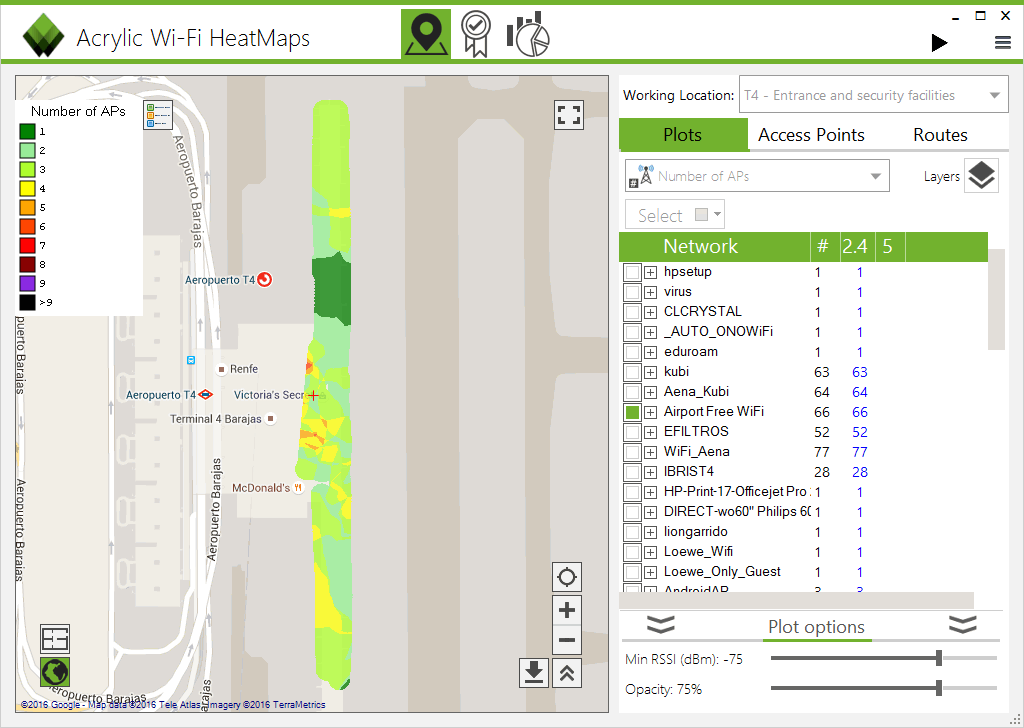The height and width of the screenshot is (728, 1024).
Task: Expand the Aena_Kubi network row
Action: click(650, 392)
